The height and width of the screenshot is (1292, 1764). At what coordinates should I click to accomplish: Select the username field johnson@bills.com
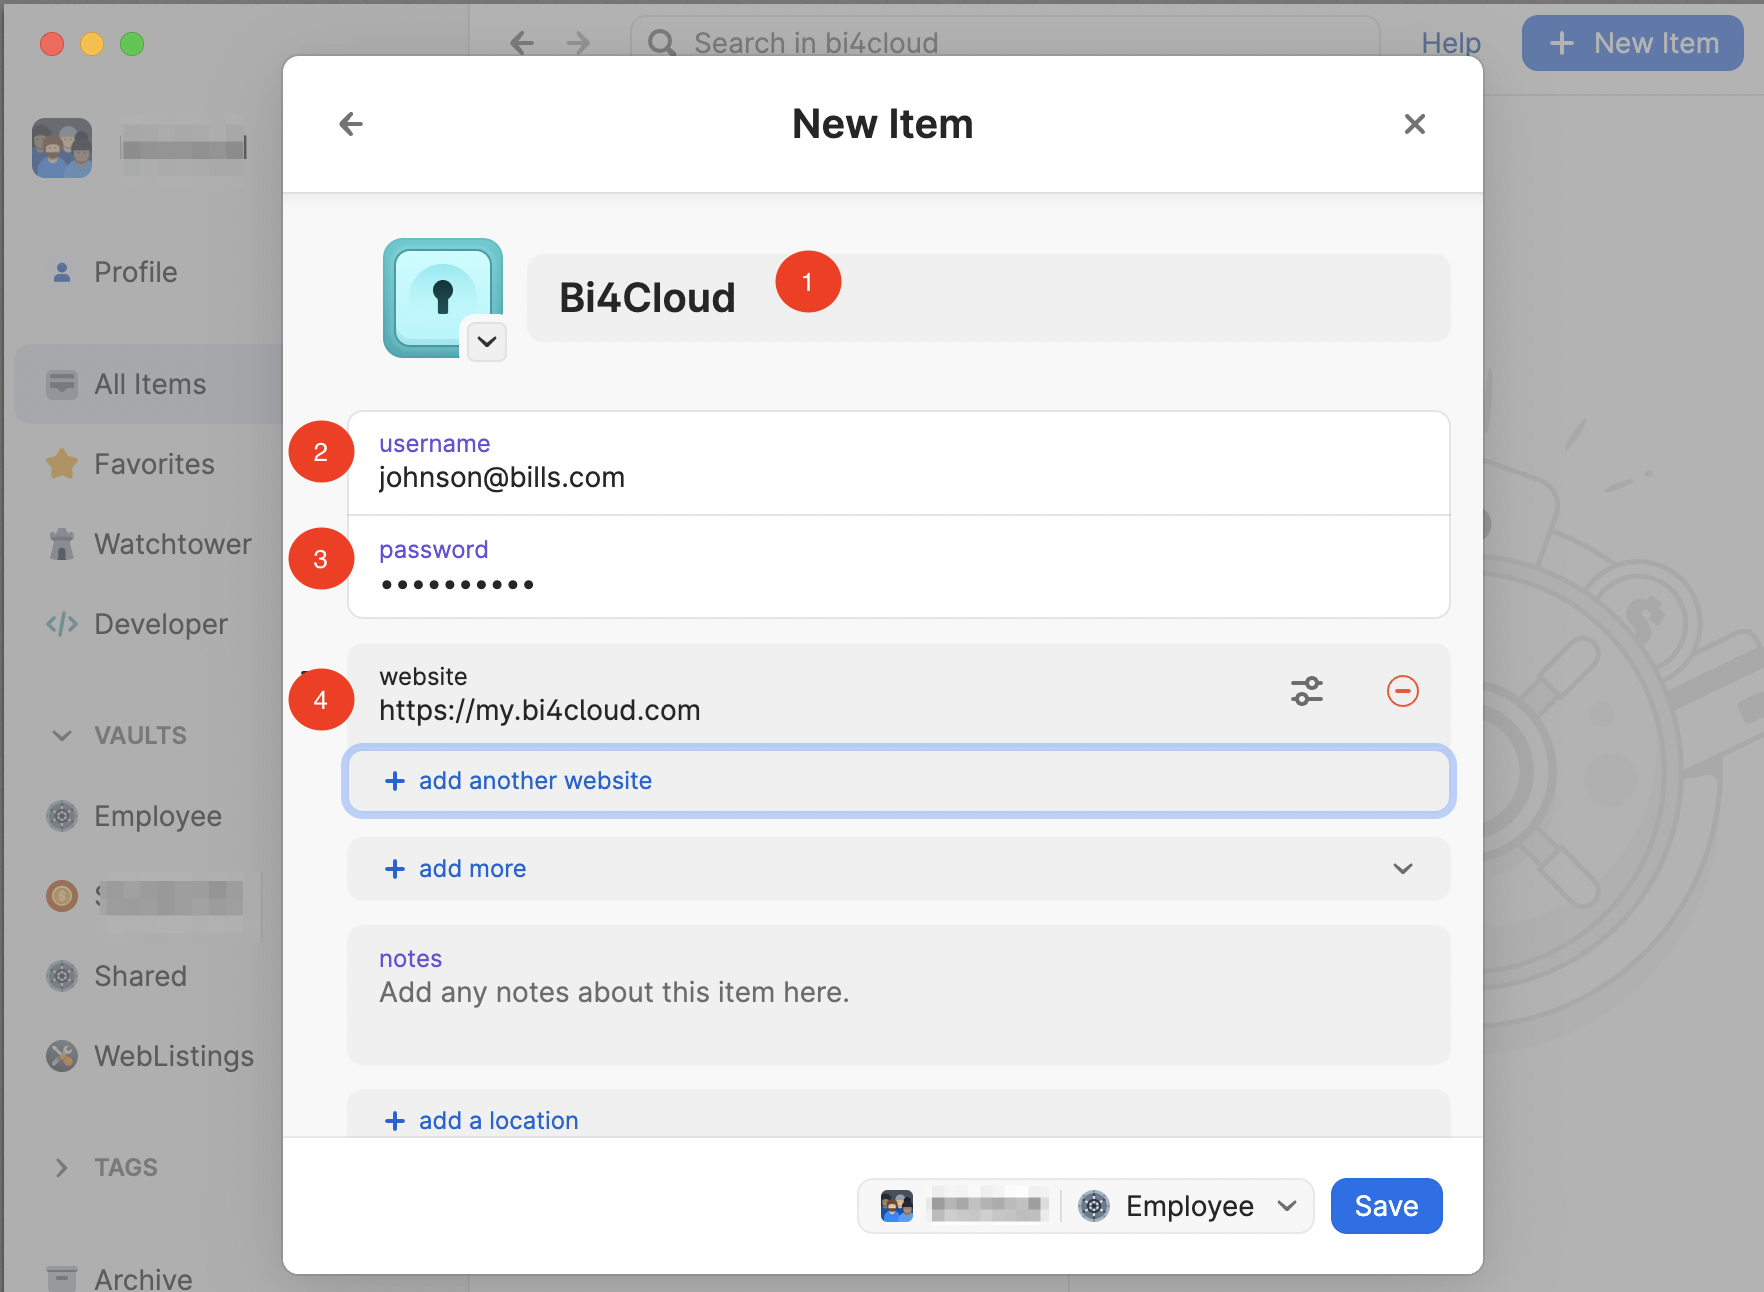point(898,463)
